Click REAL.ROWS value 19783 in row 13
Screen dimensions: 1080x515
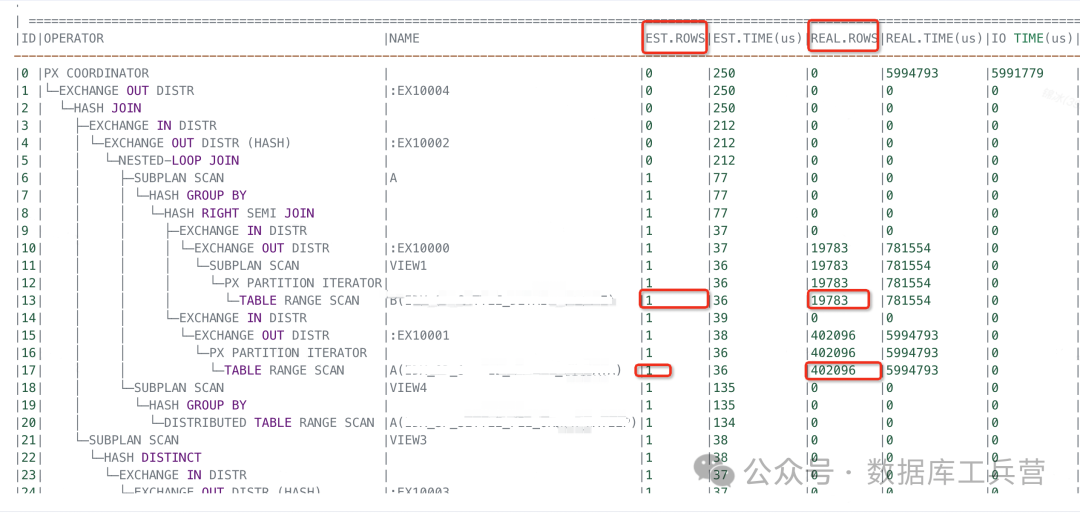click(830, 300)
